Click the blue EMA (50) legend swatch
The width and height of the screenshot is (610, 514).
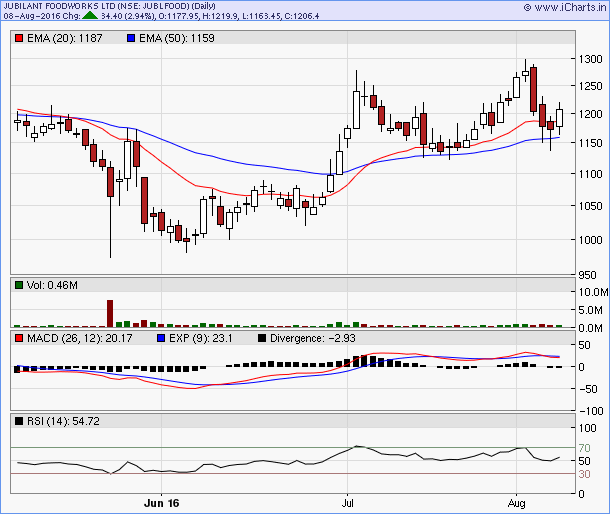[131, 38]
